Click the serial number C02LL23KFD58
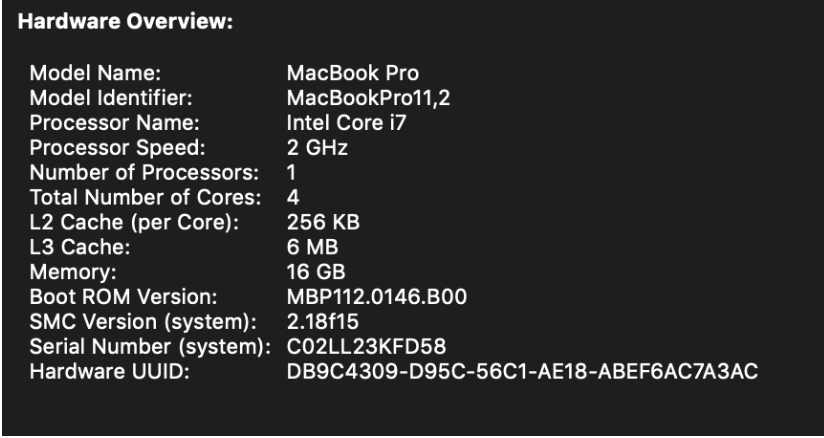824x438 pixels. tap(366, 347)
